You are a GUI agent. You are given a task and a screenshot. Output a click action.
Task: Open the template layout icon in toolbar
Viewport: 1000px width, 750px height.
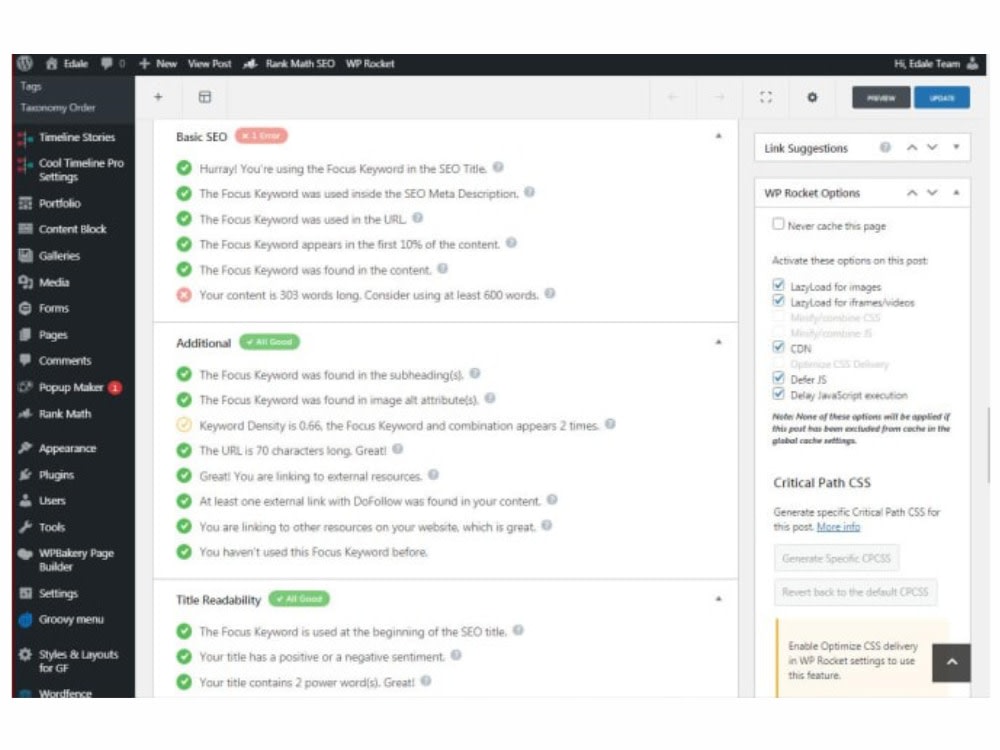(205, 97)
